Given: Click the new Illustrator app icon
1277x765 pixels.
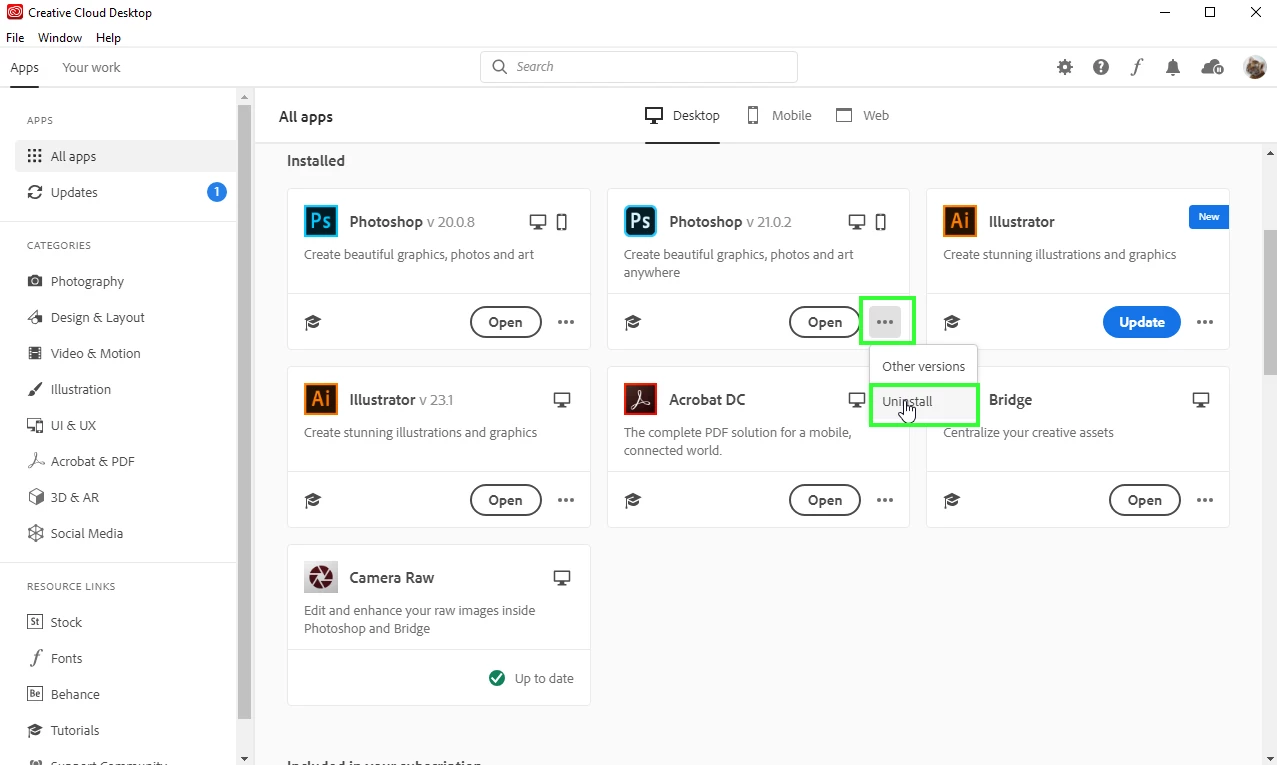Looking at the screenshot, I should pyautogui.click(x=960, y=221).
